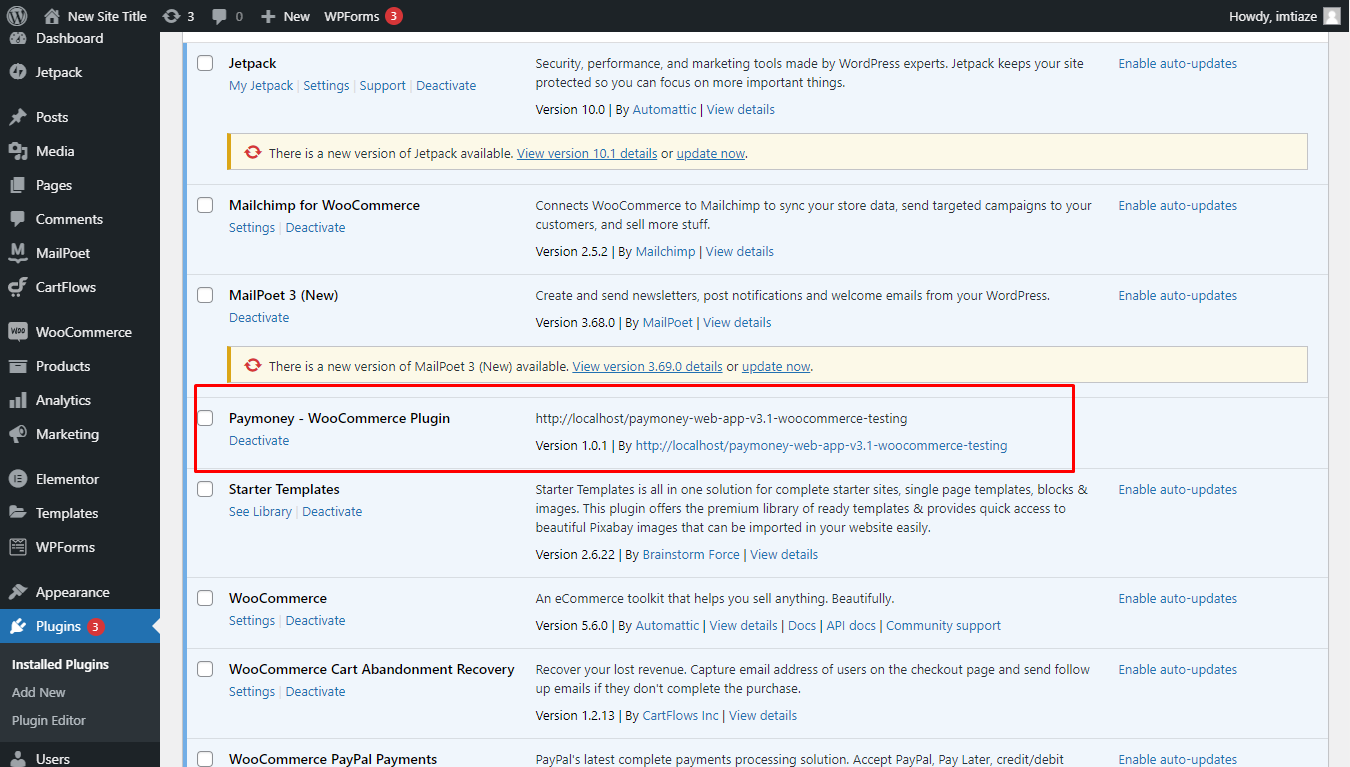View details of WooCommerce Cart Abandonment Recovery
The height and width of the screenshot is (767, 1350).
pos(763,715)
